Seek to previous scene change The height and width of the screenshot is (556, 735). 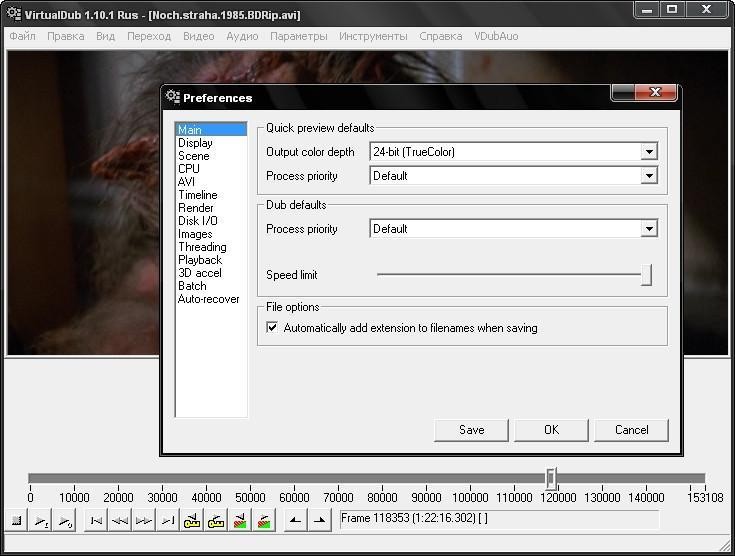[240, 520]
